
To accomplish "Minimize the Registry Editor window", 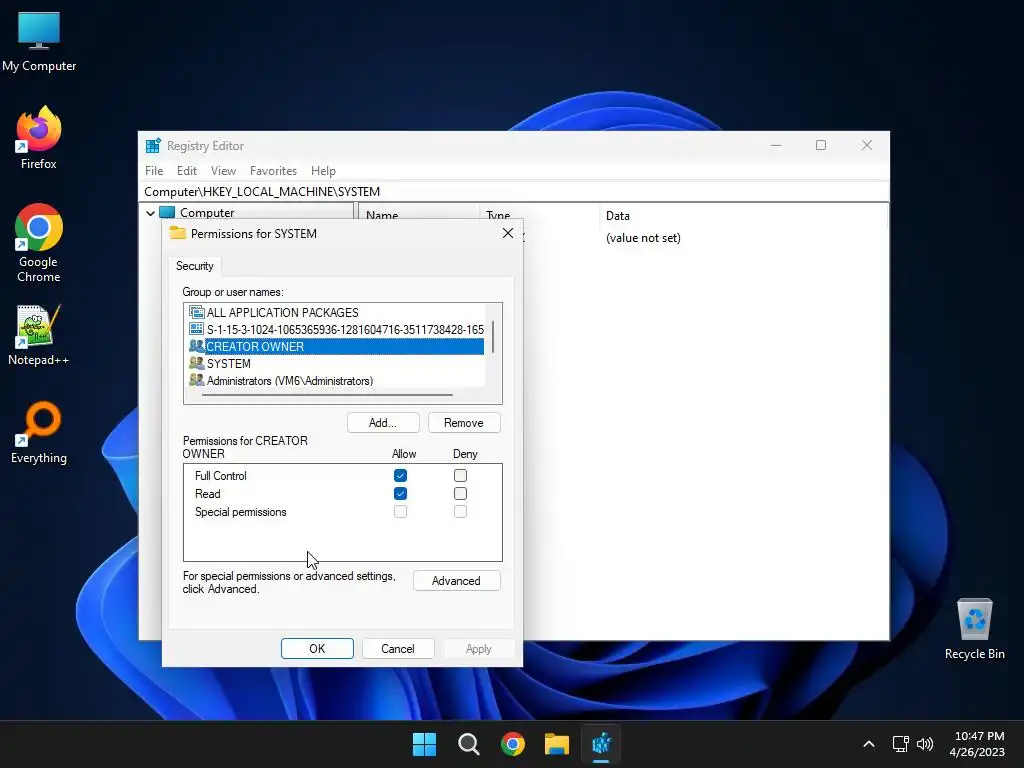I will pos(776,145).
